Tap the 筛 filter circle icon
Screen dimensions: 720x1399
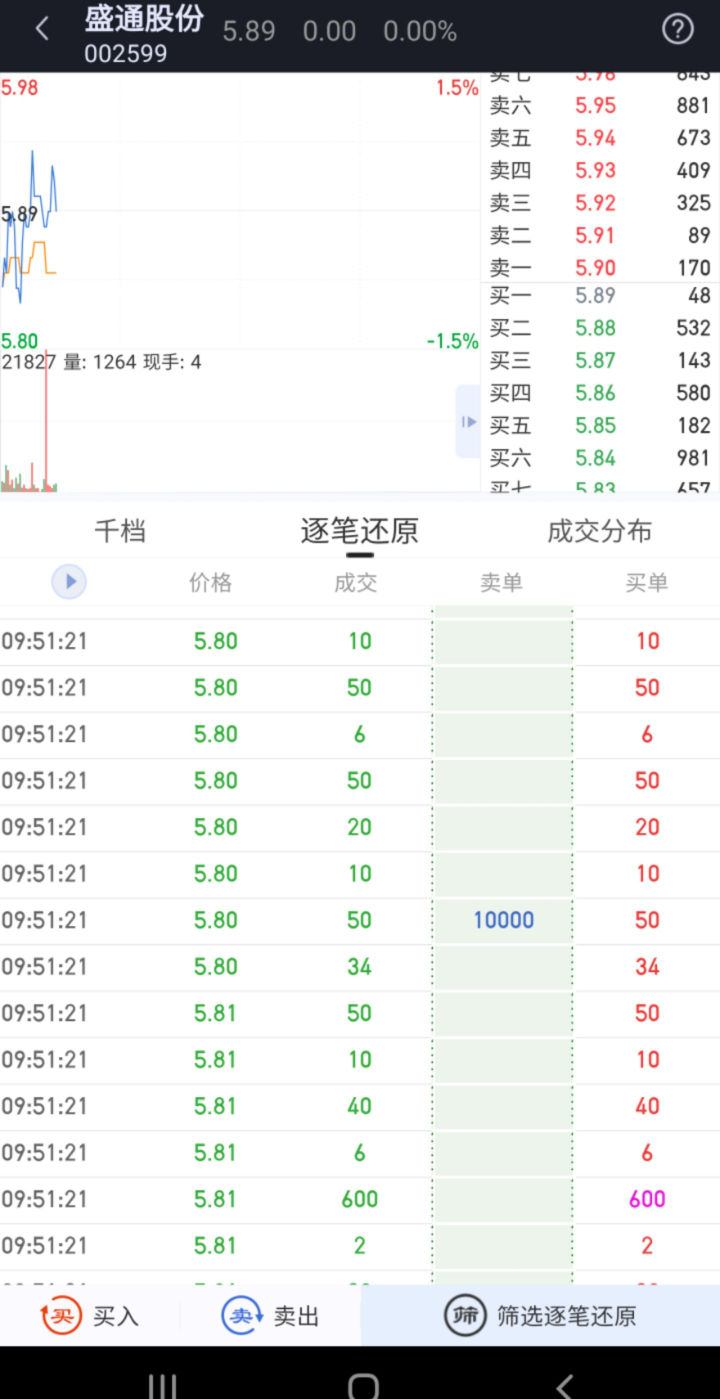click(465, 1316)
